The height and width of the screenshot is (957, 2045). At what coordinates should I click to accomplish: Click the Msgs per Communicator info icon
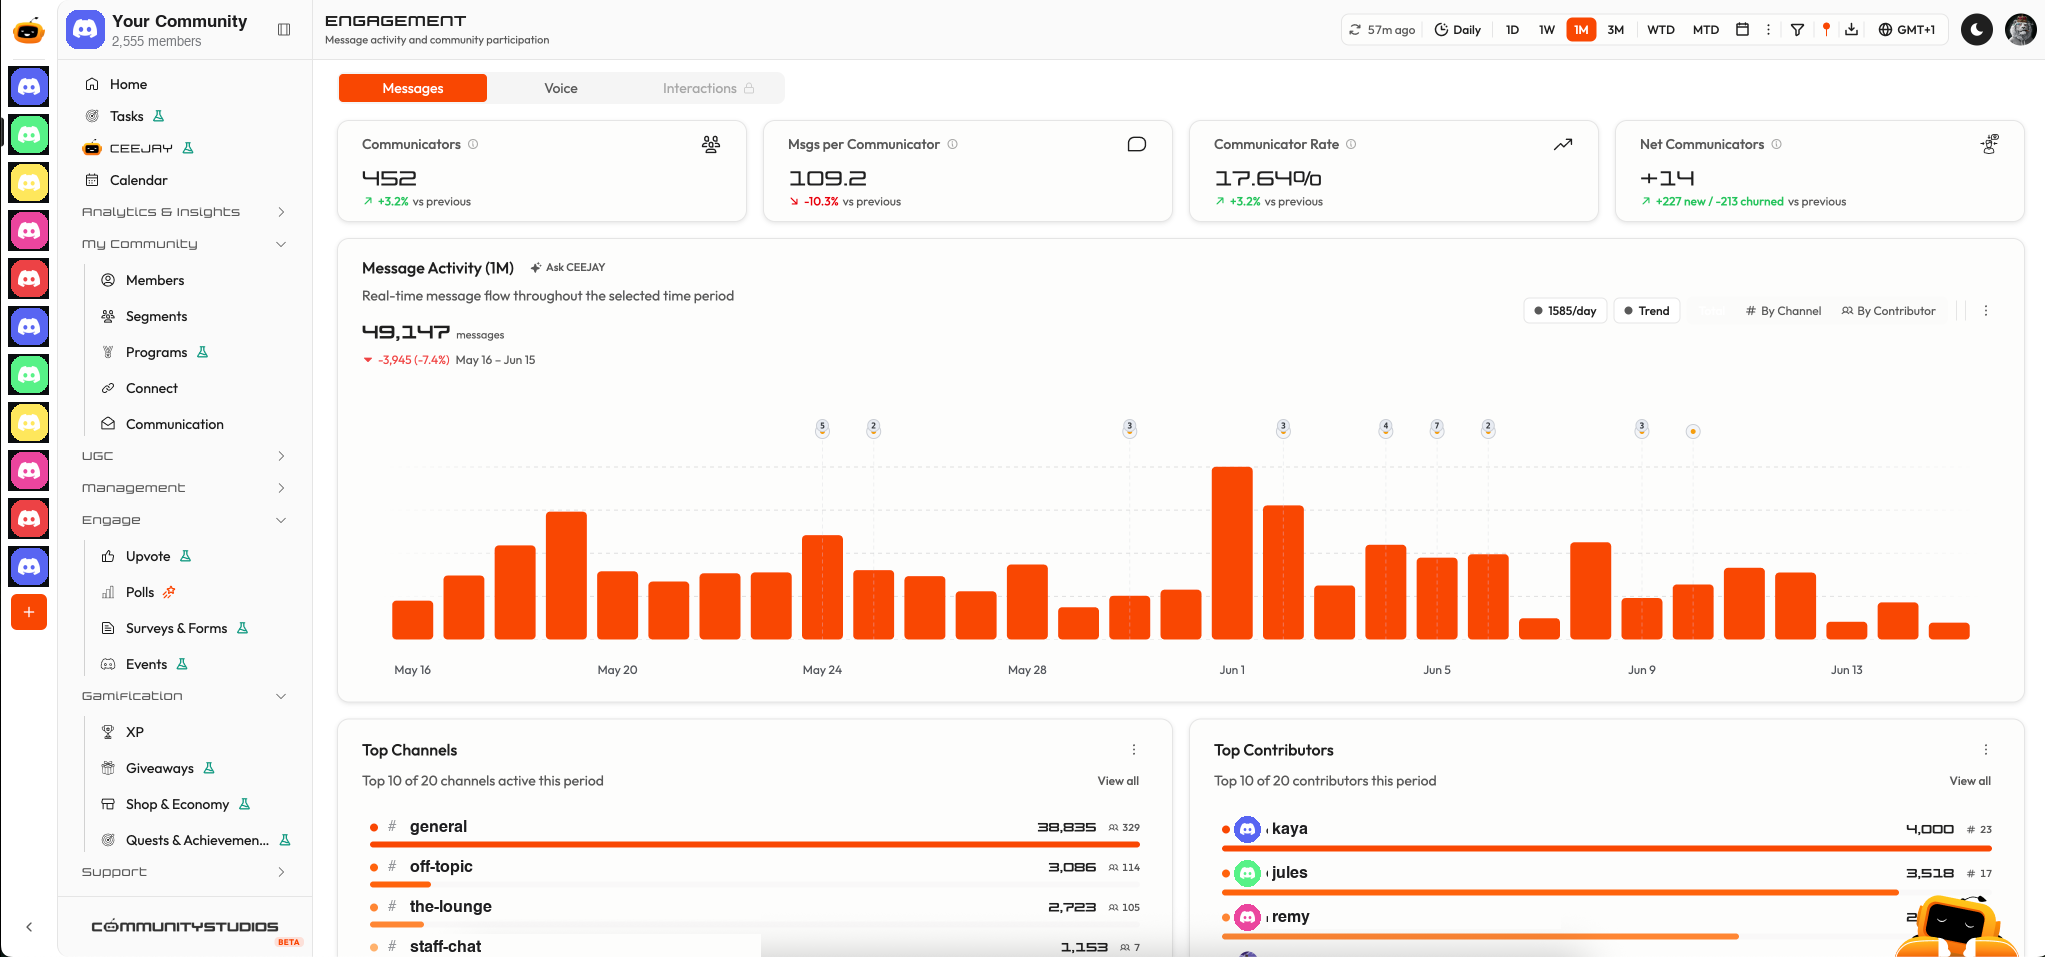click(952, 144)
